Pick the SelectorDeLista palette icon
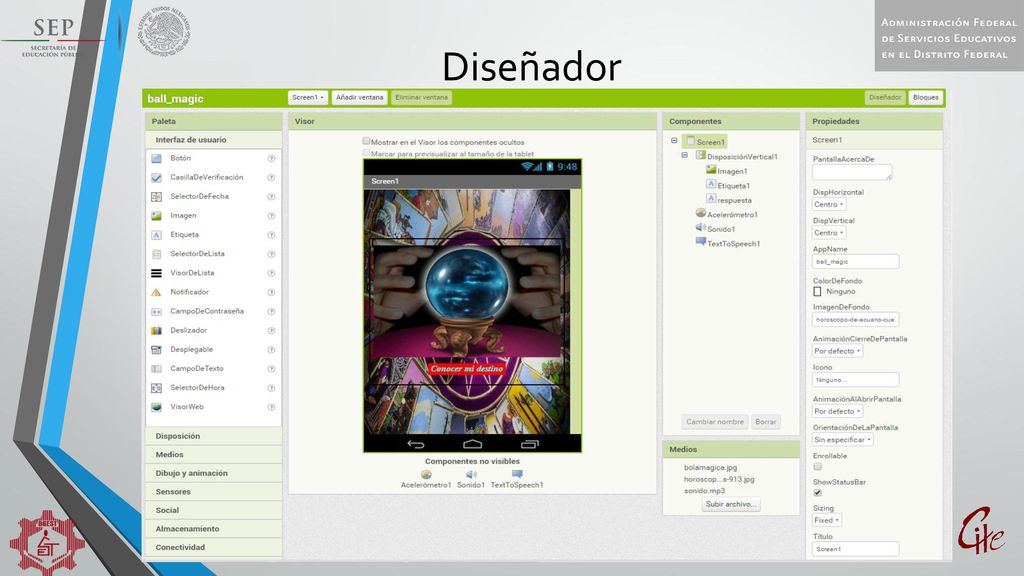This screenshot has width=1024, height=576. (x=156, y=254)
